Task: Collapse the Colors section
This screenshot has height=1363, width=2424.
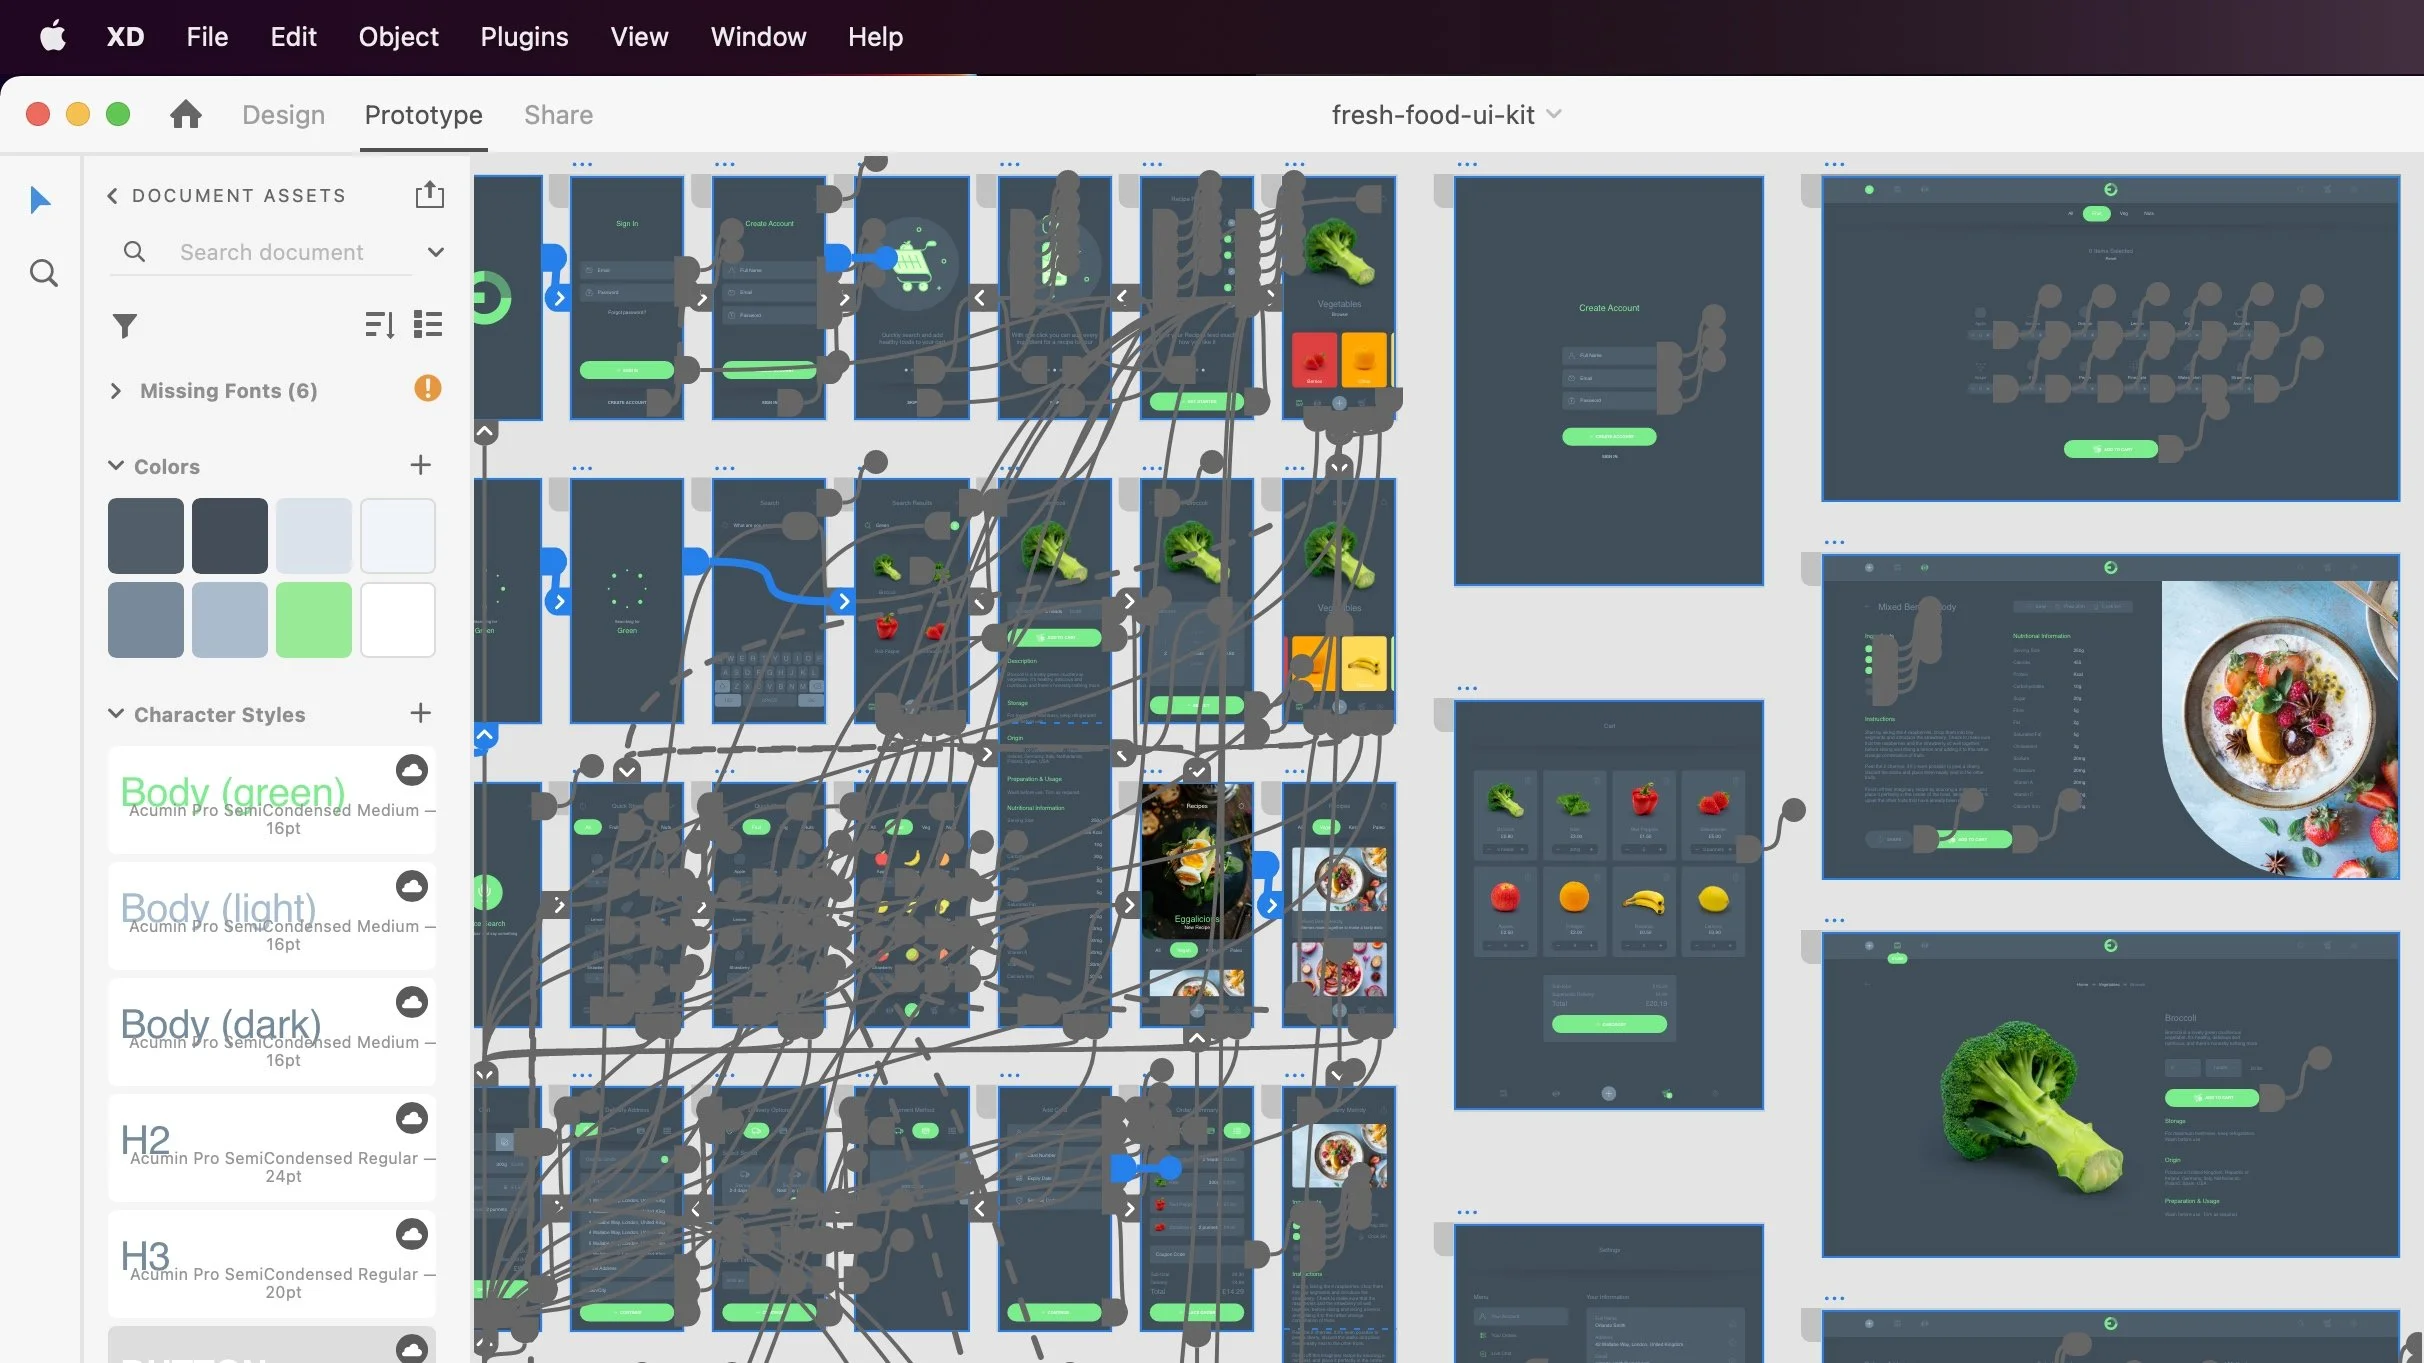Action: tap(116, 466)
